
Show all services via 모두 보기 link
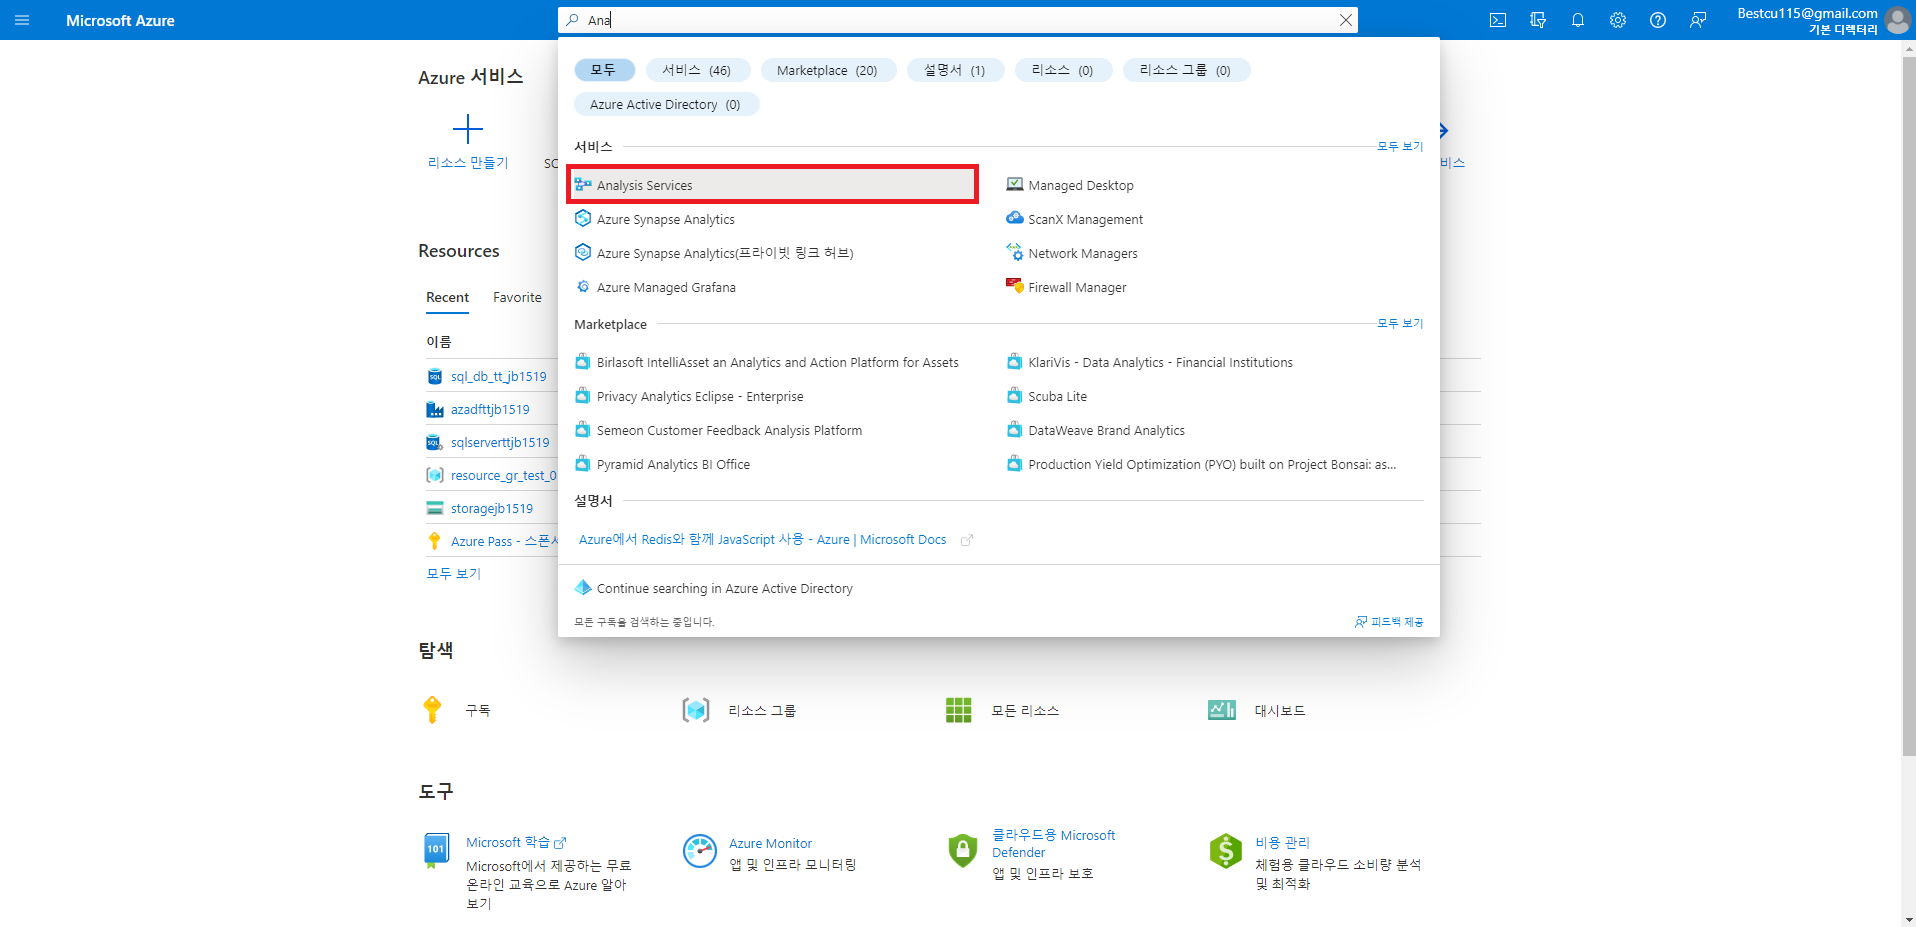(x=1400, y=146)
